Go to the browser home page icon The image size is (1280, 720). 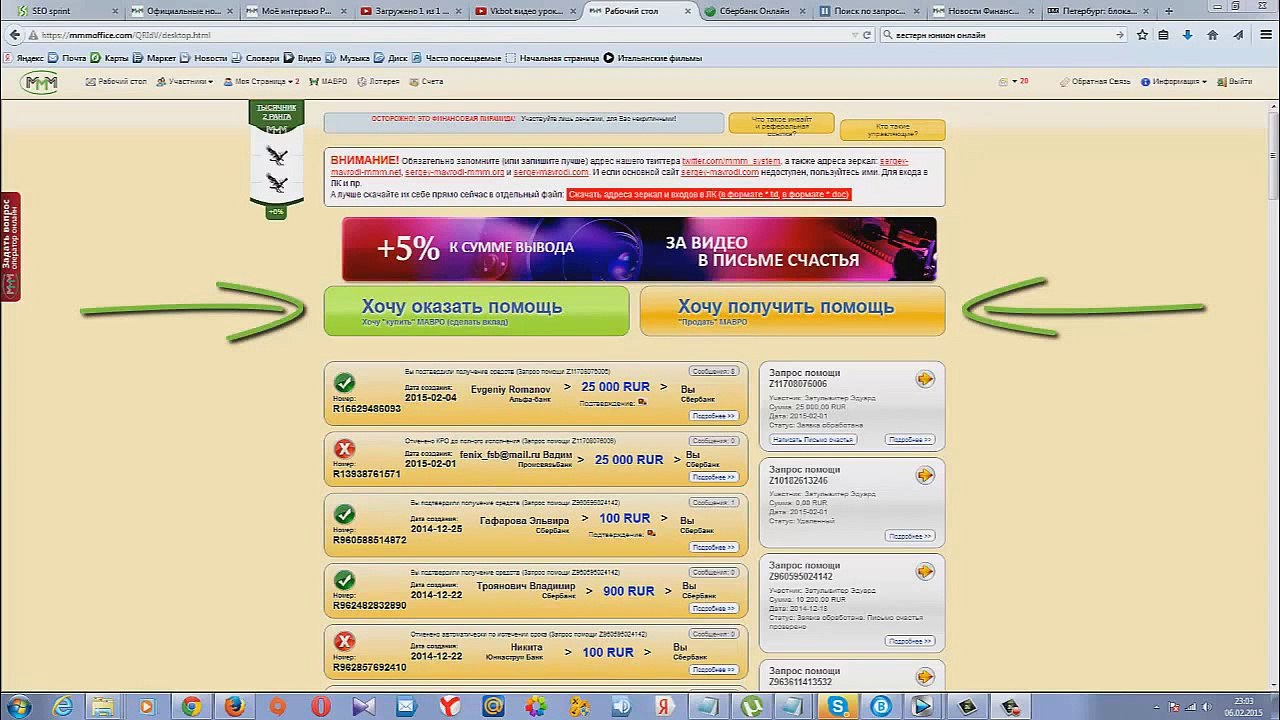point(1212,34)
